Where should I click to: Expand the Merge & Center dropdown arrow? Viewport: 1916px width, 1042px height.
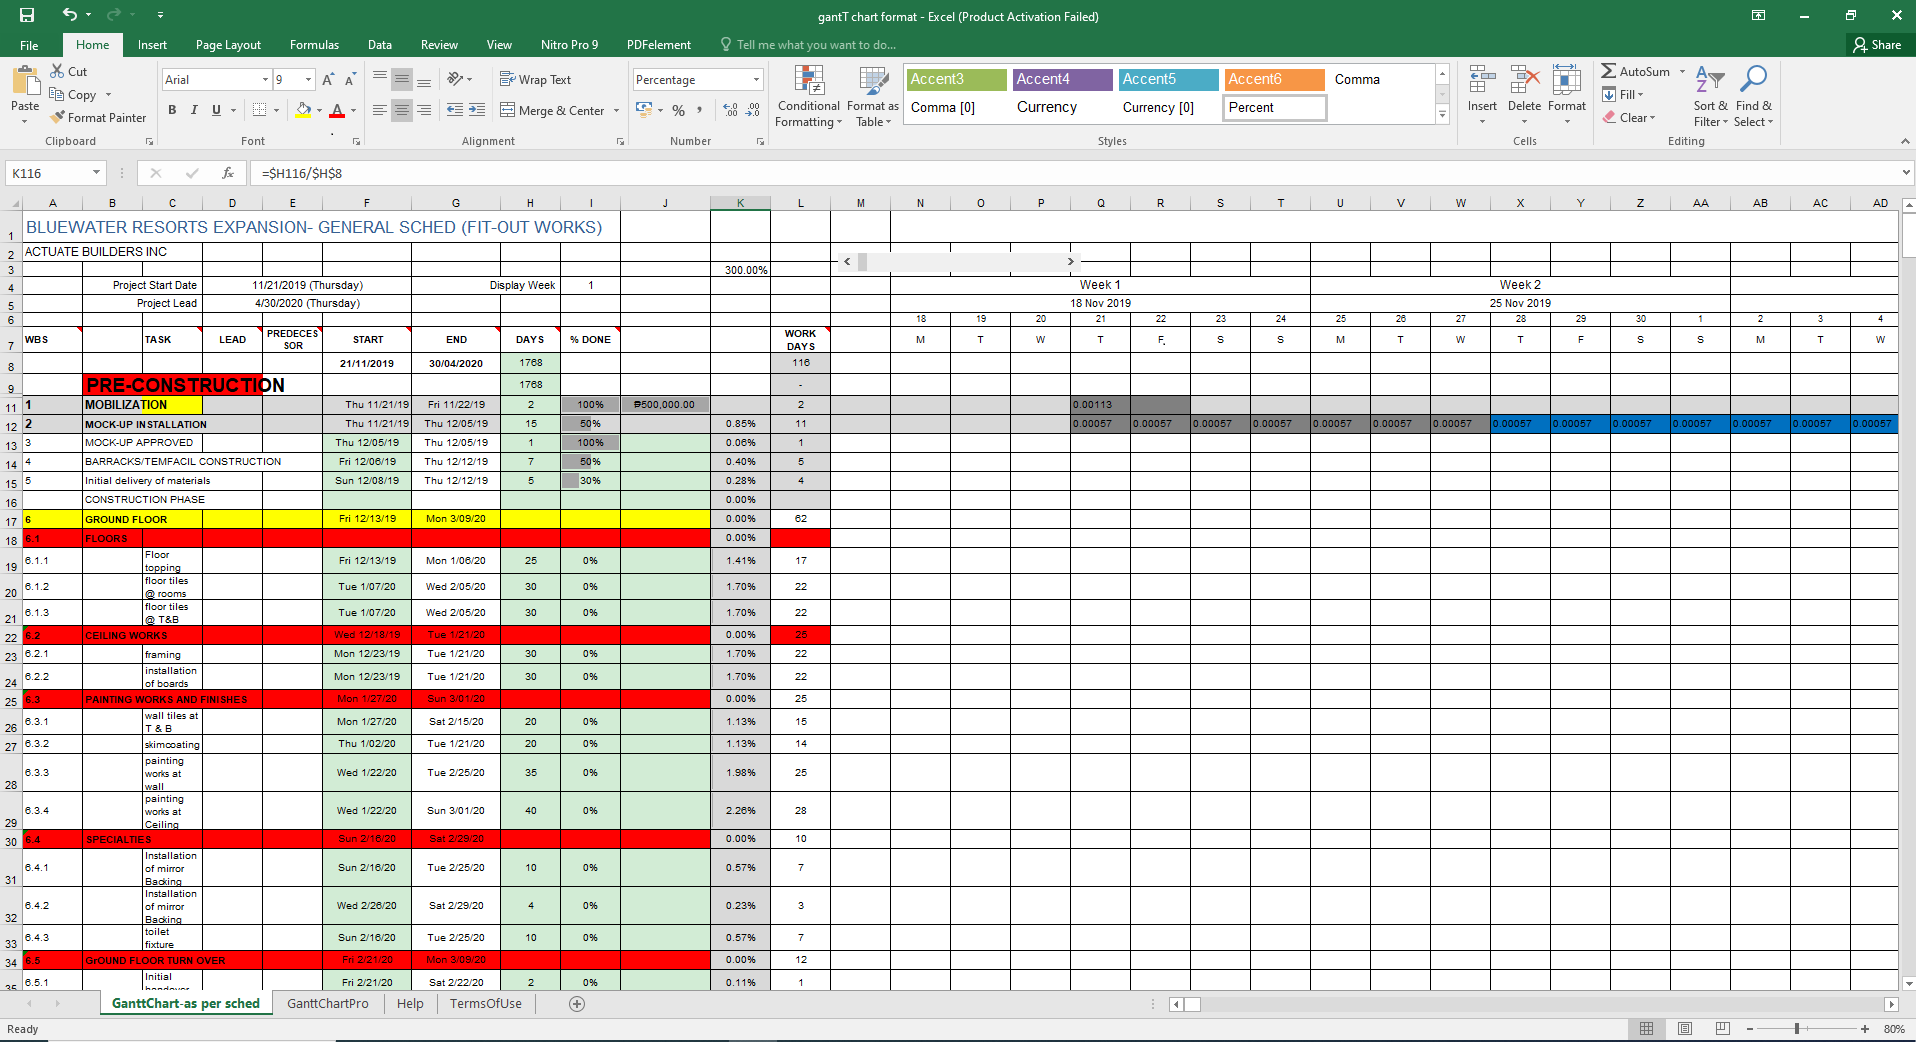pos(616,111)
